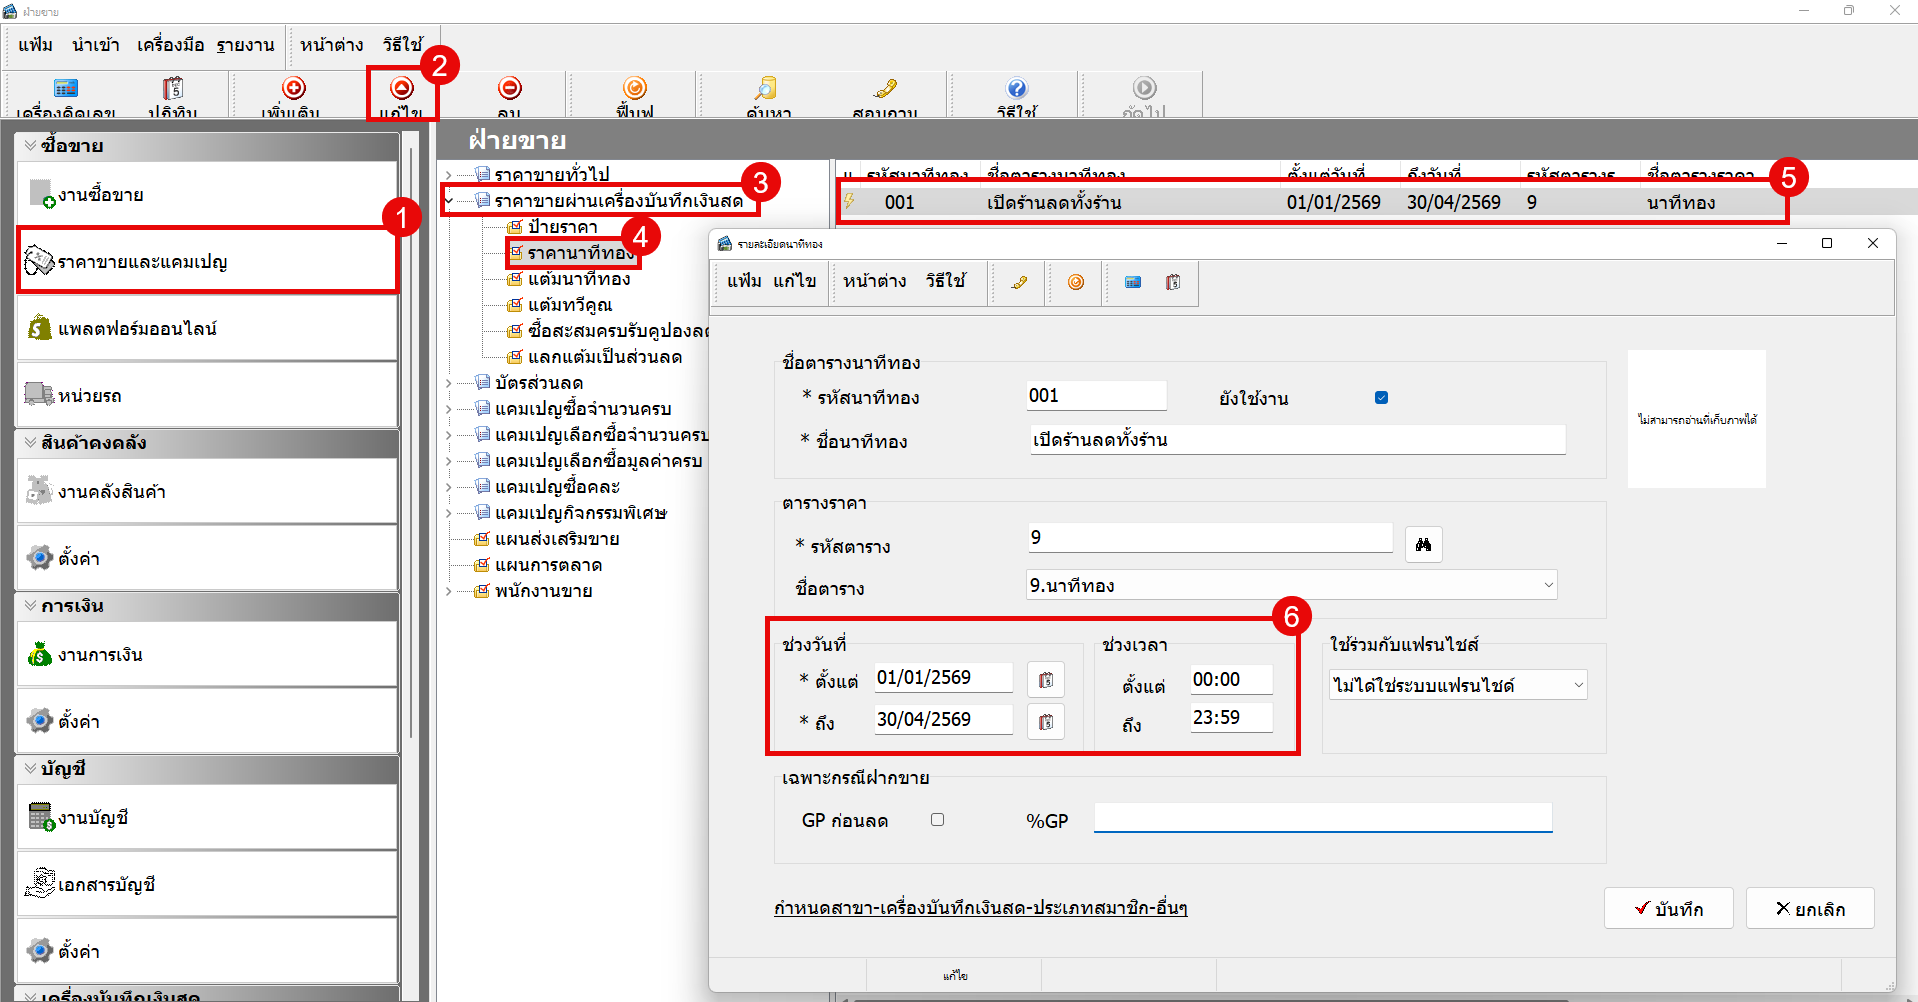Click the บันทึก save button
This screenshot has width=1918, height=1002.
pos(1668,908)
